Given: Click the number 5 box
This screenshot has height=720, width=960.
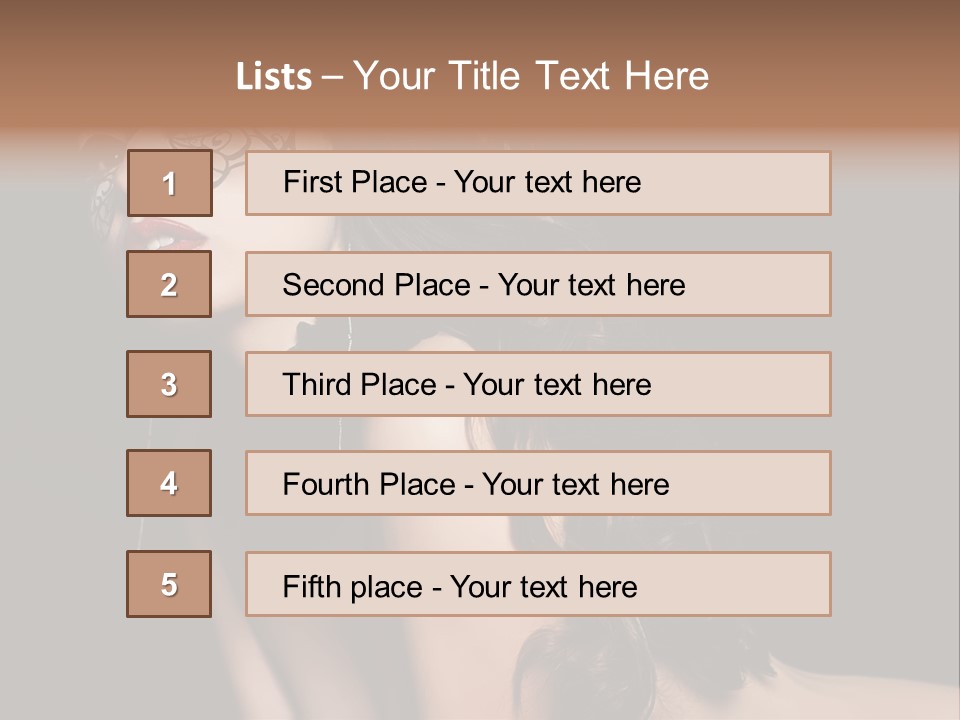Looking at the screenshot, I should point(169,584).
